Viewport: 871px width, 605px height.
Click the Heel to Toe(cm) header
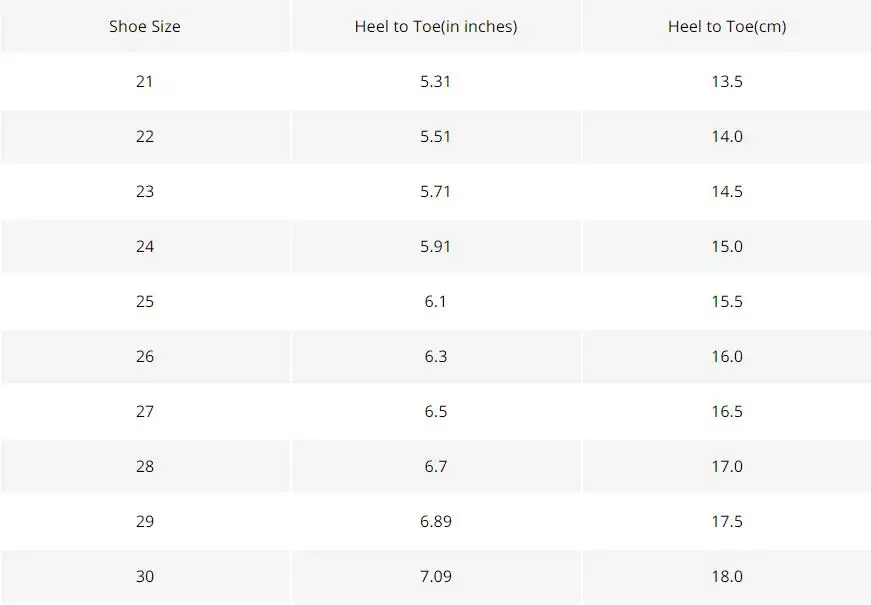[727, 27]
